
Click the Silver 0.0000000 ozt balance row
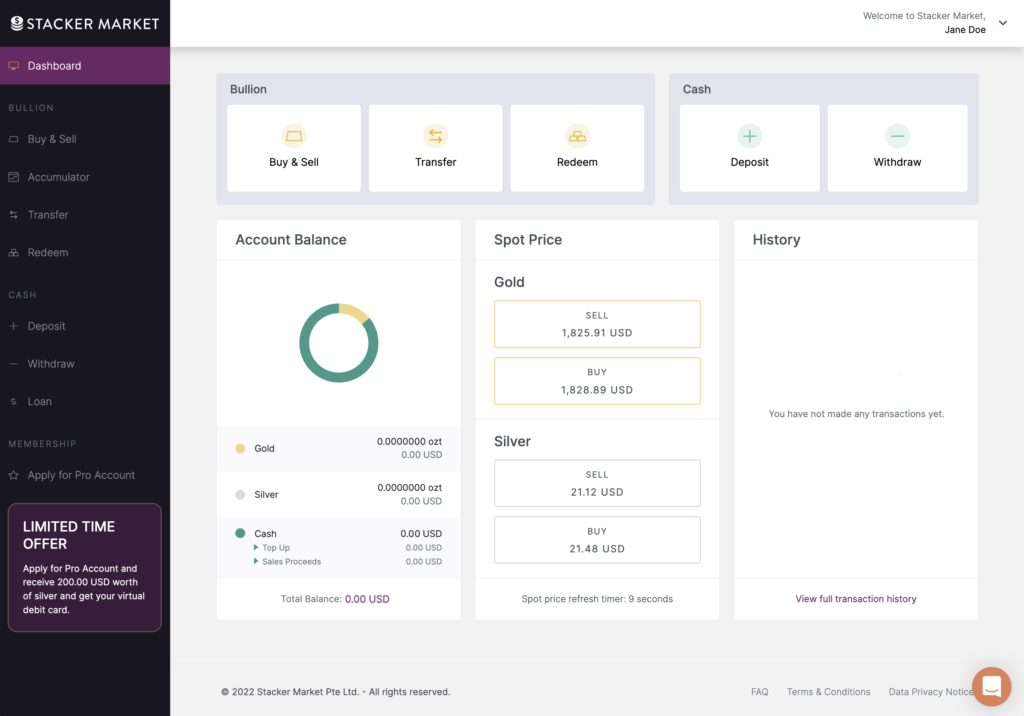339,495
